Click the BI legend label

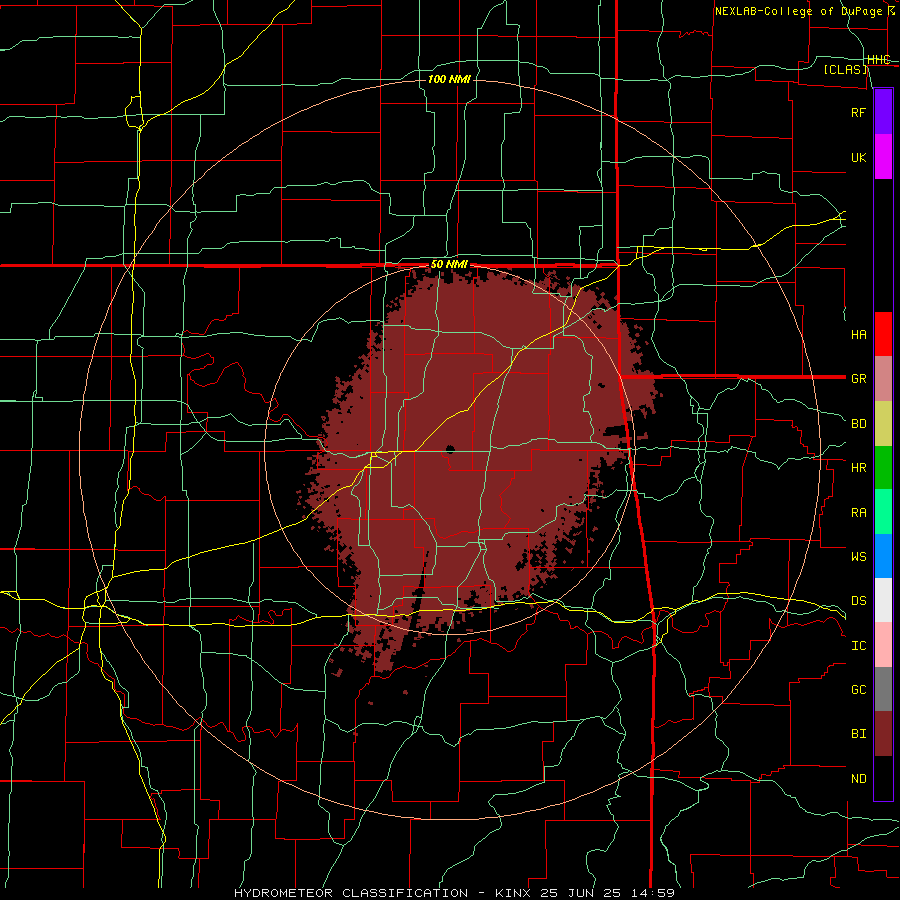(x=858, y=734)
